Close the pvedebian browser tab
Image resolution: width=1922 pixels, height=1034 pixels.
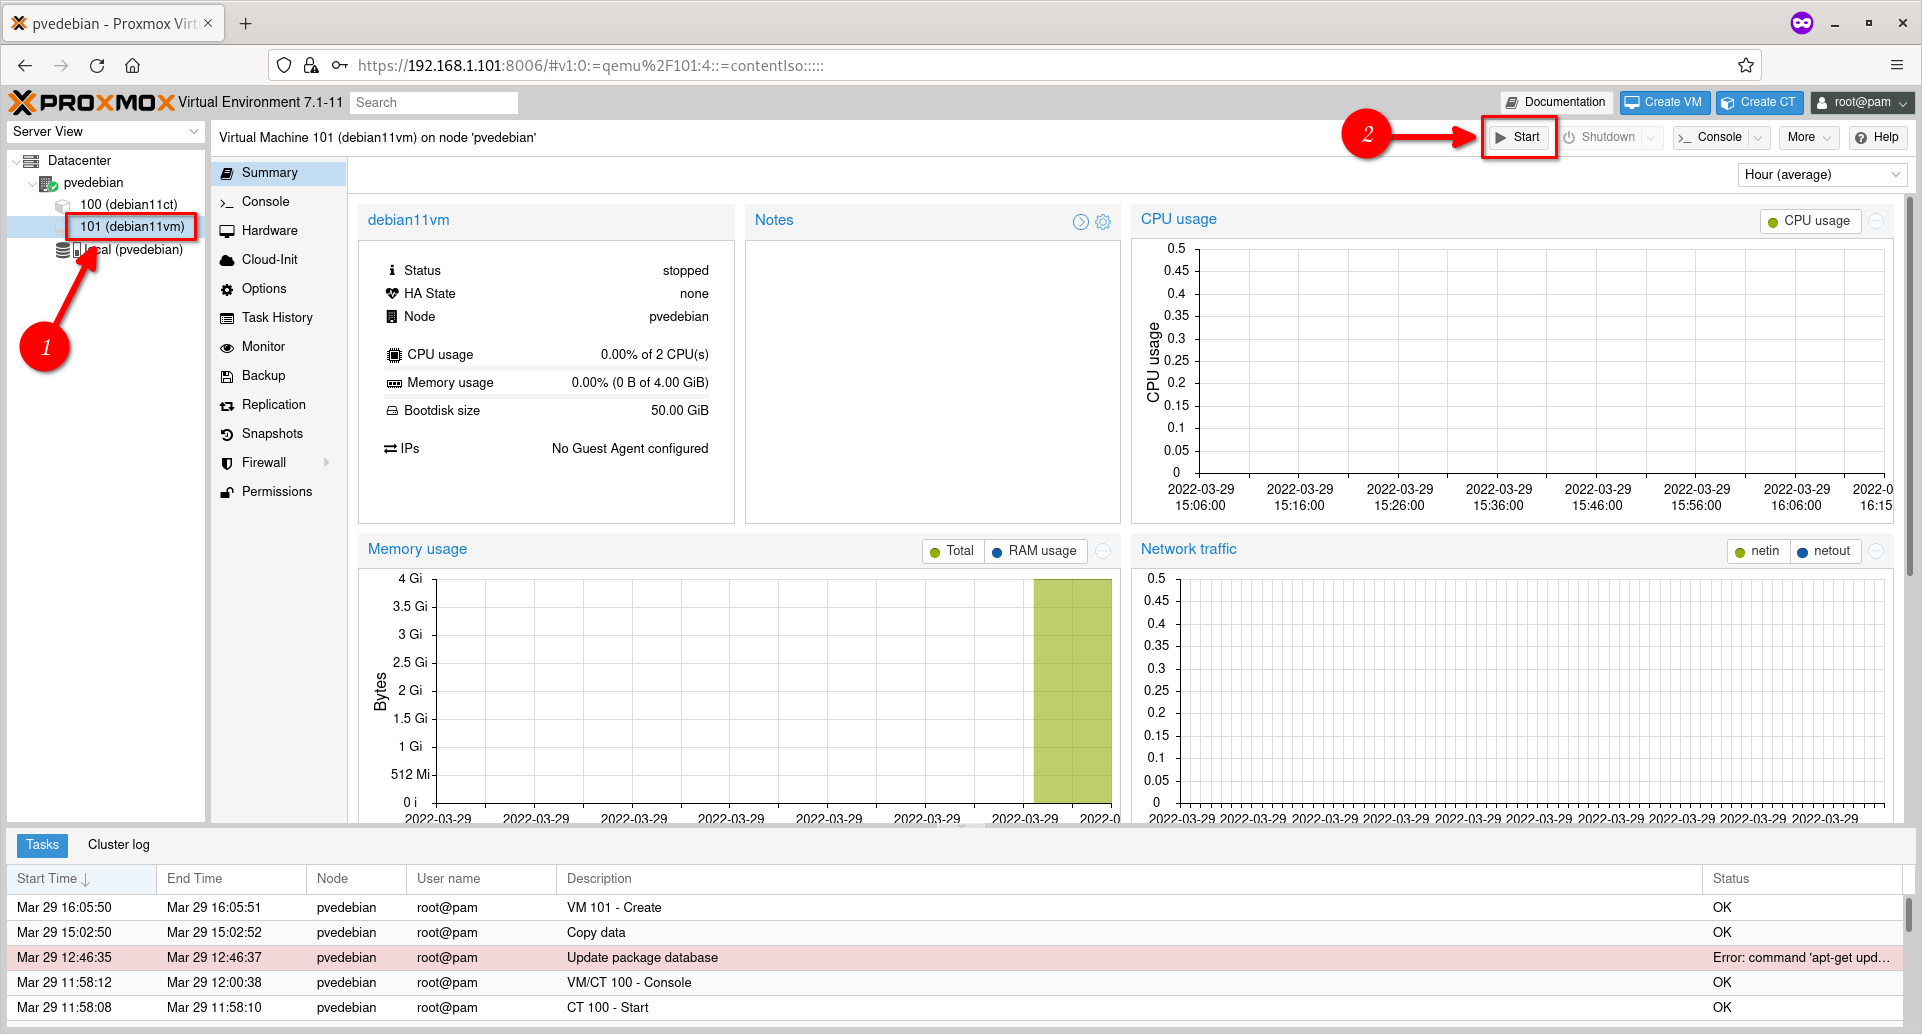(x=208, y=23)
